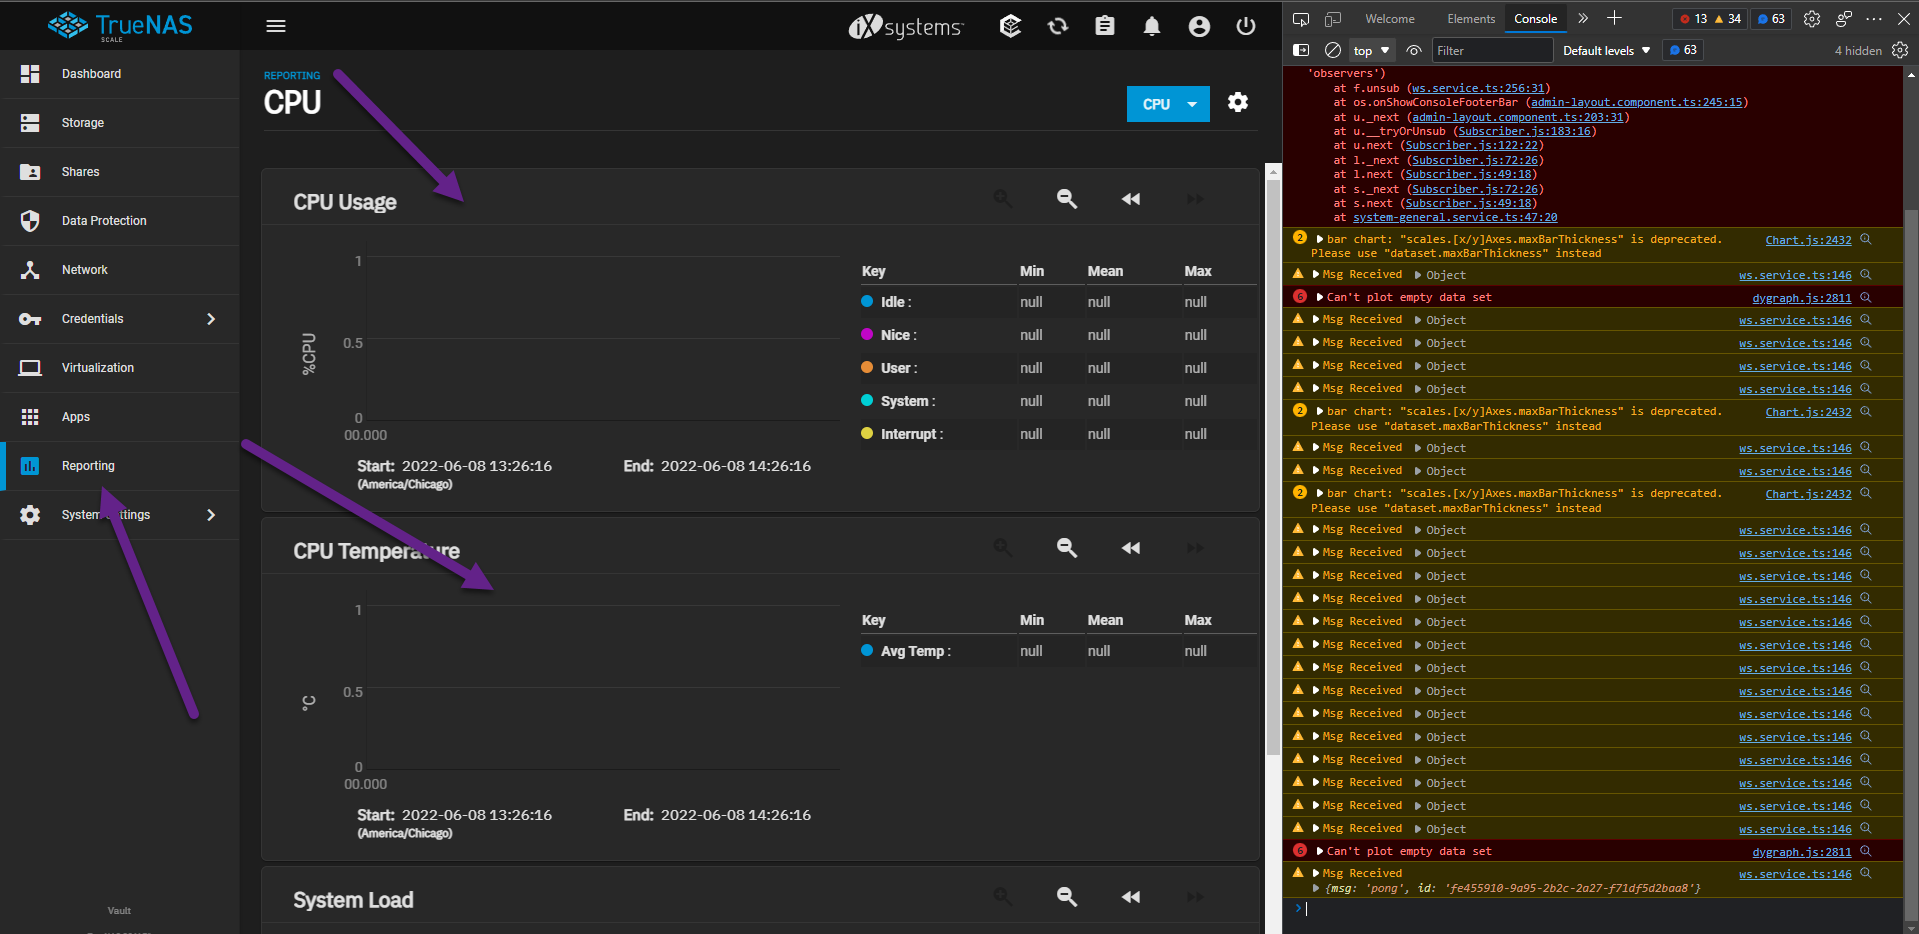
Task: Click the notifications bell icon
Action: click(1152, 27)
